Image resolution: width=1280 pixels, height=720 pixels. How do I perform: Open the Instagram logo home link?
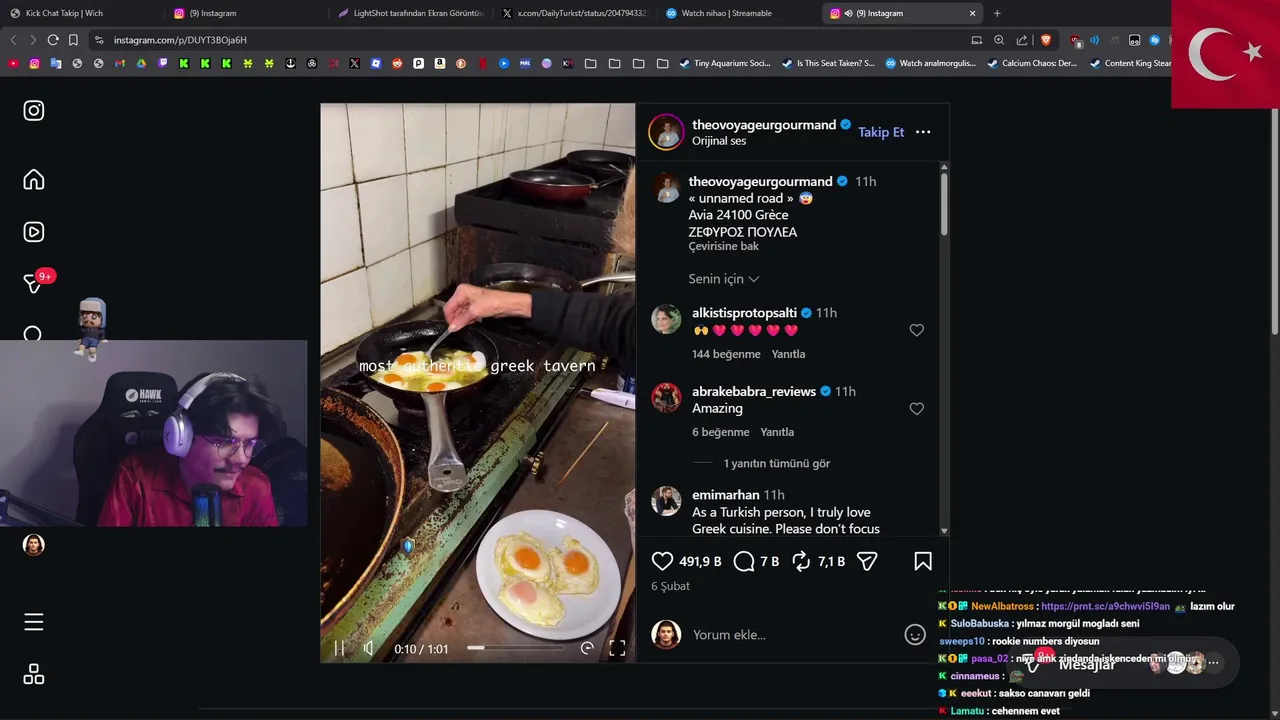[x=34, y=111]
